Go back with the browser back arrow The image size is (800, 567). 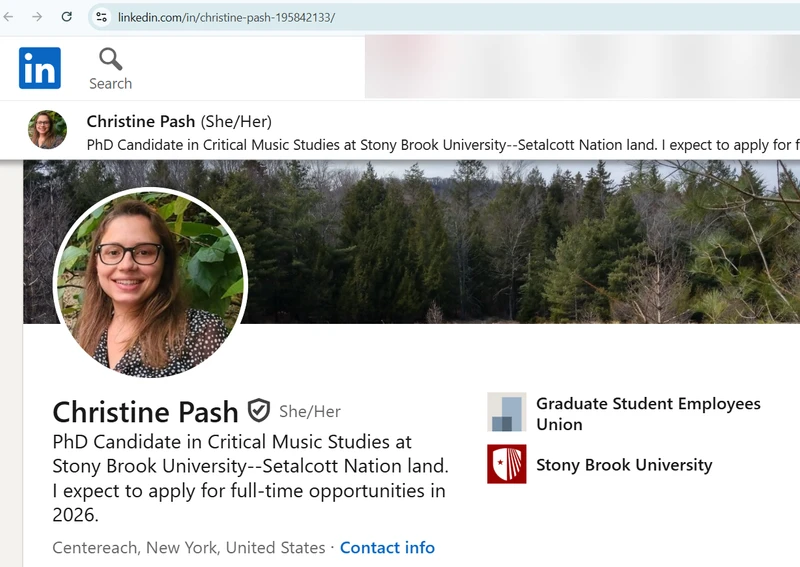coord(9,17)
